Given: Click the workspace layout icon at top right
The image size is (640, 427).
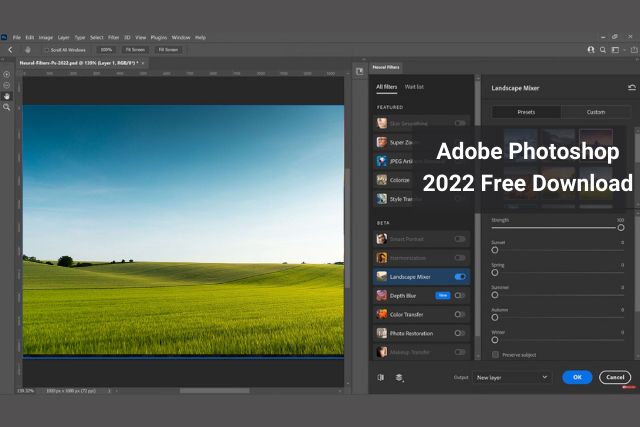Looking at the screenshot, I should click(x=615, y=50).
